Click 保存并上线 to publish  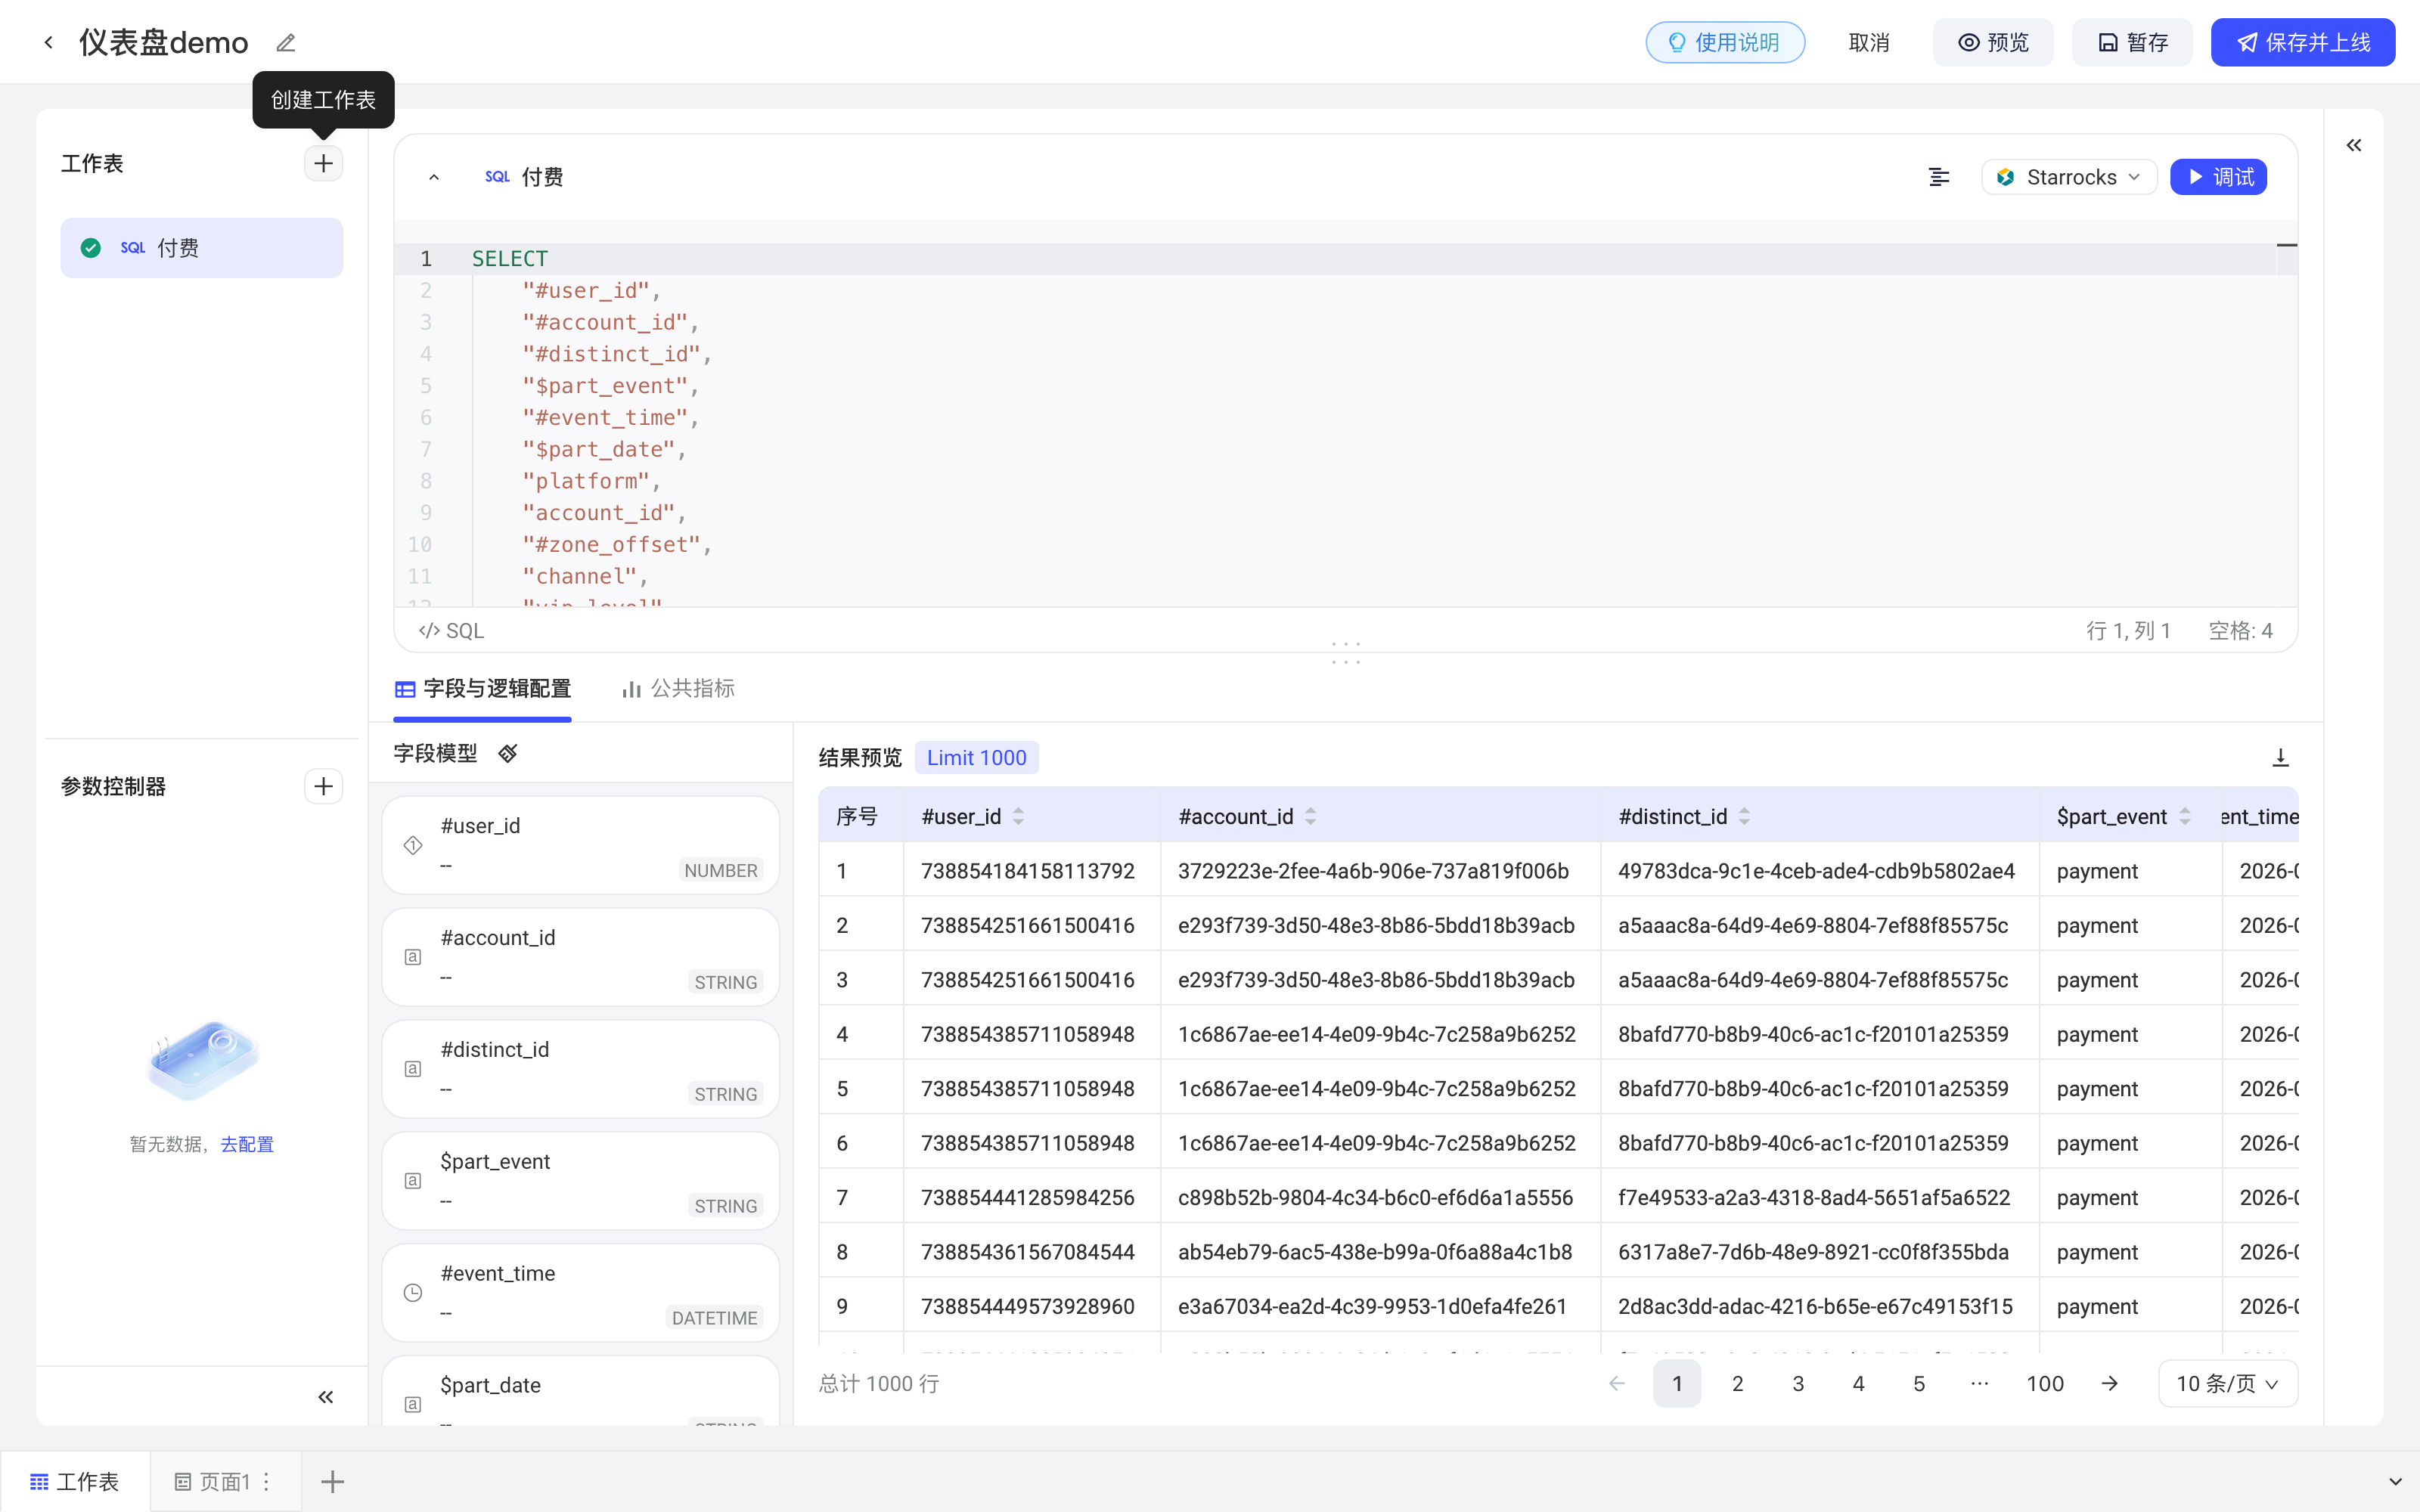coord(2302,42)
